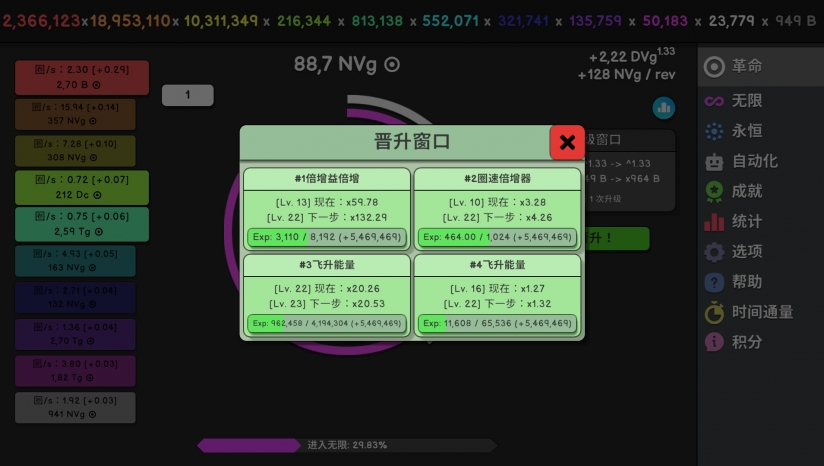
Task: Click the blue chart button near the circle
Action: pos(664,108)
